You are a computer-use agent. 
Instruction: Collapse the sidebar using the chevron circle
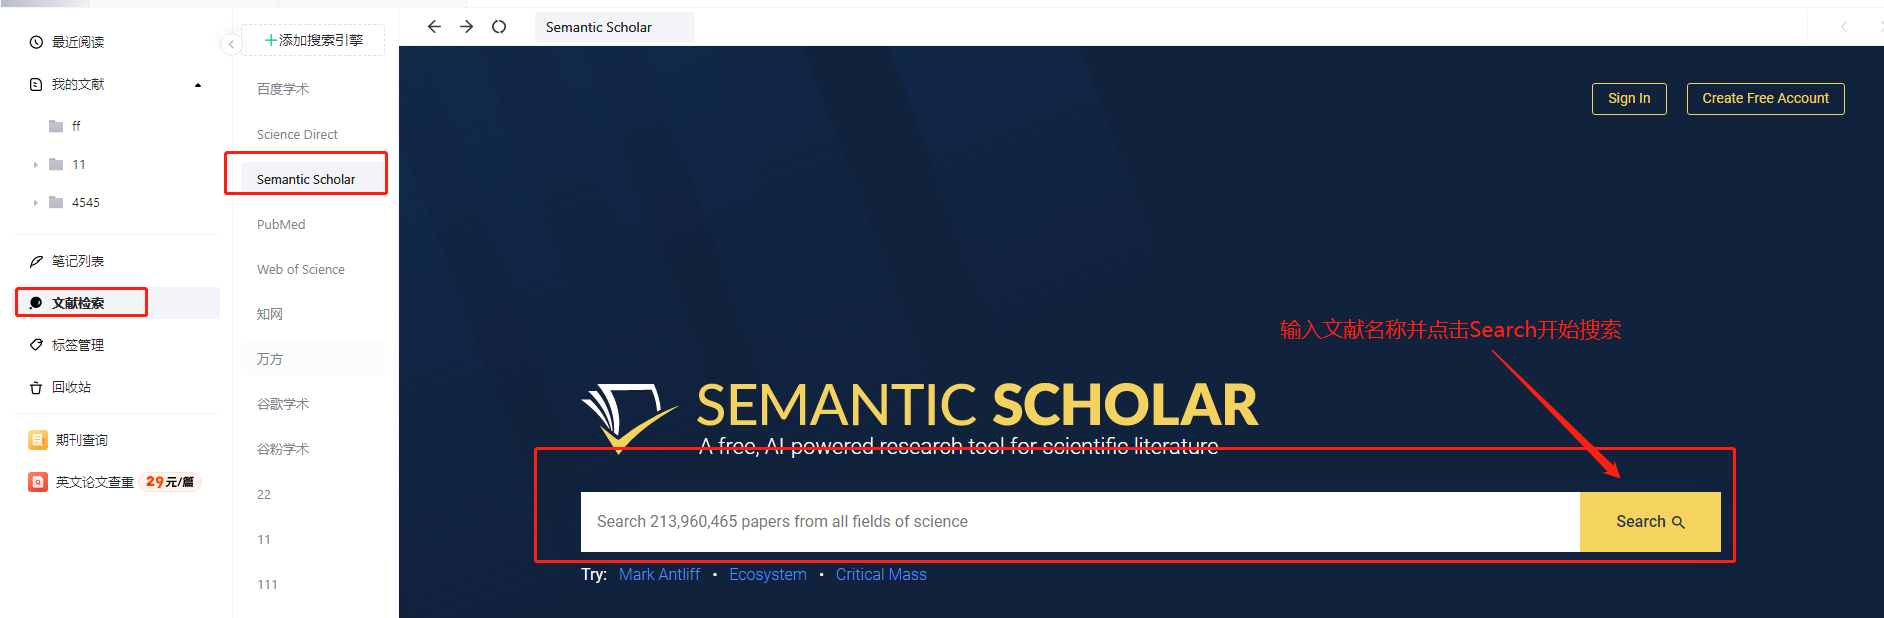coord(231,44)
